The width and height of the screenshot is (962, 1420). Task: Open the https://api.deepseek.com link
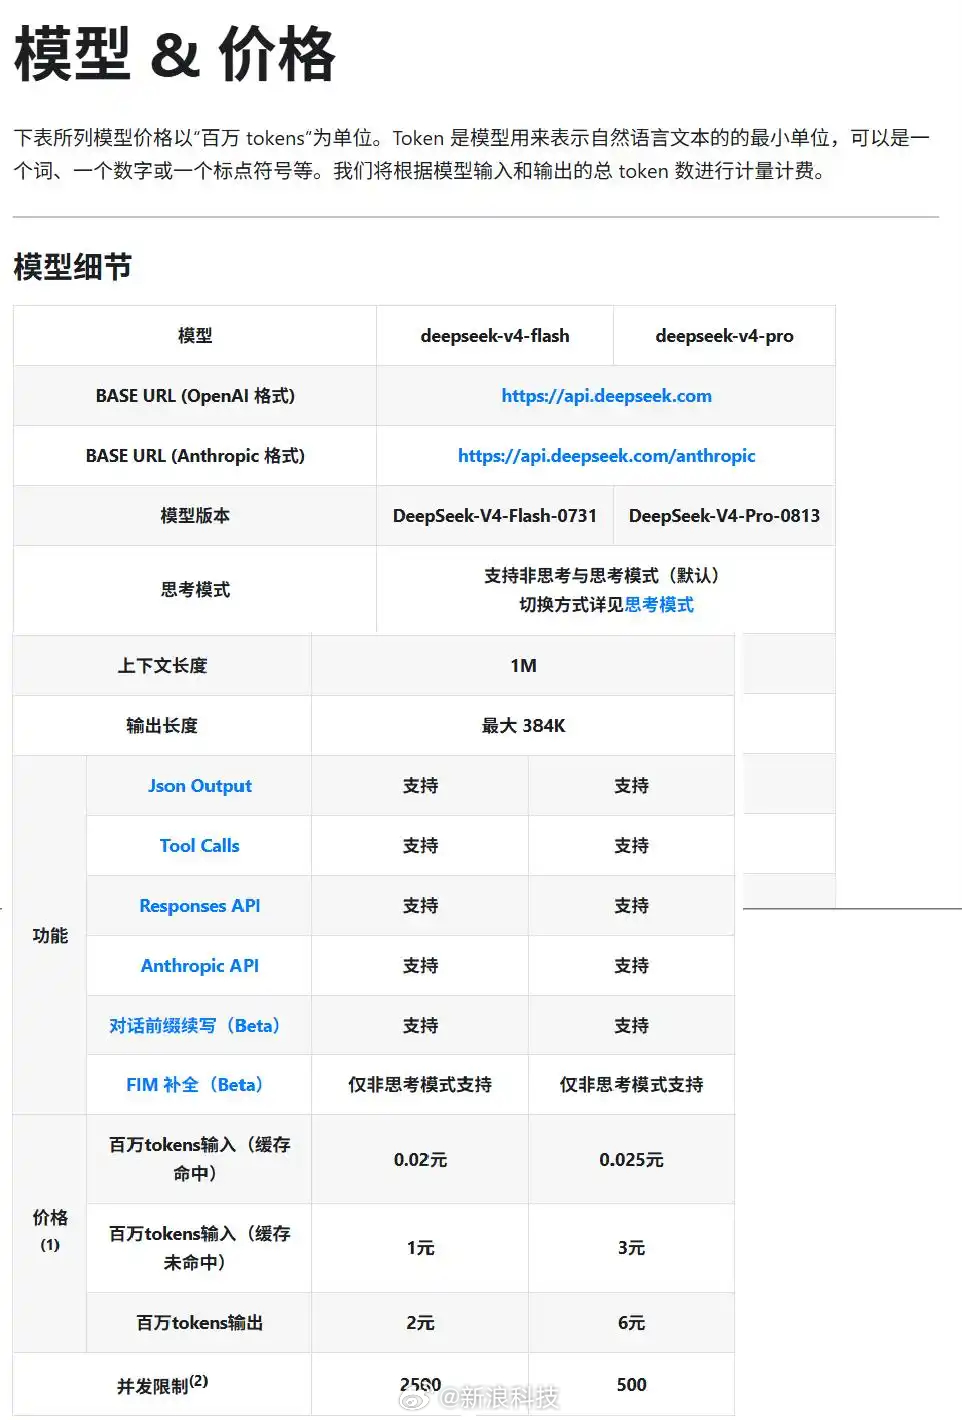click(x=606, y=396)
